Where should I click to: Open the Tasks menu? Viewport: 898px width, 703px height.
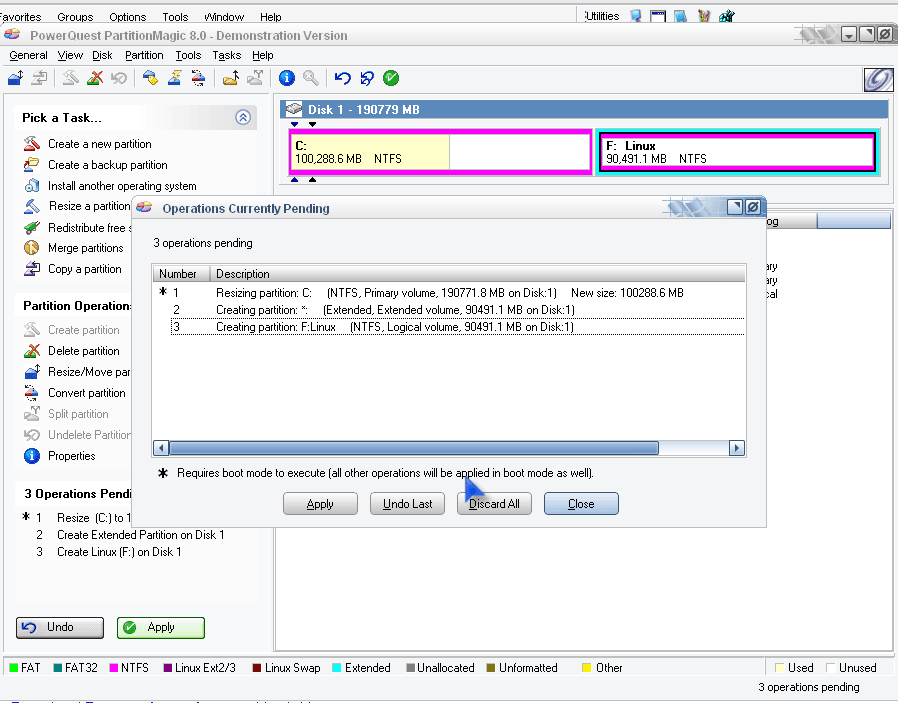pos(227,56)
